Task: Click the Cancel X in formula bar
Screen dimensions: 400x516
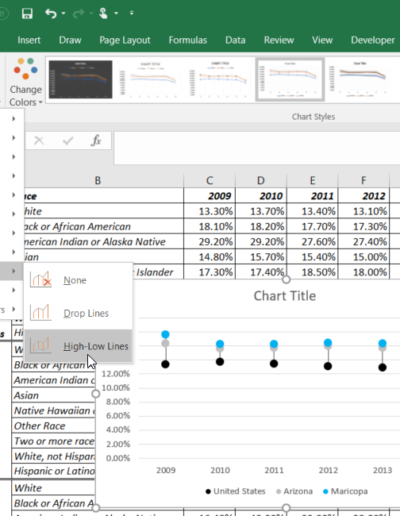Action: pos(39,141)
